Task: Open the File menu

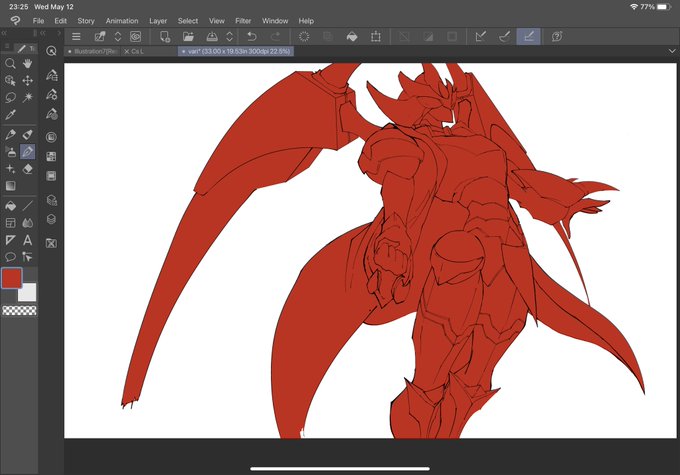Action: coord(38,21)
